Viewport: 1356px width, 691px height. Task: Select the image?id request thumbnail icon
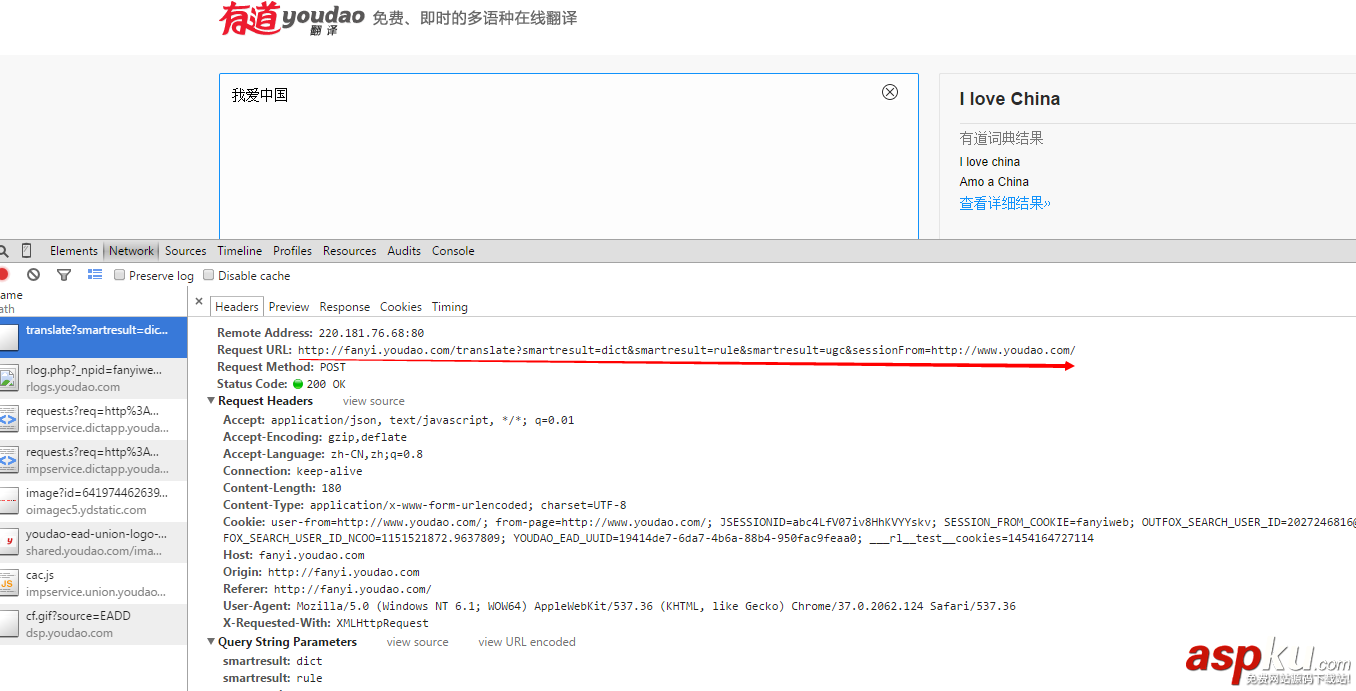click(11, 499)
